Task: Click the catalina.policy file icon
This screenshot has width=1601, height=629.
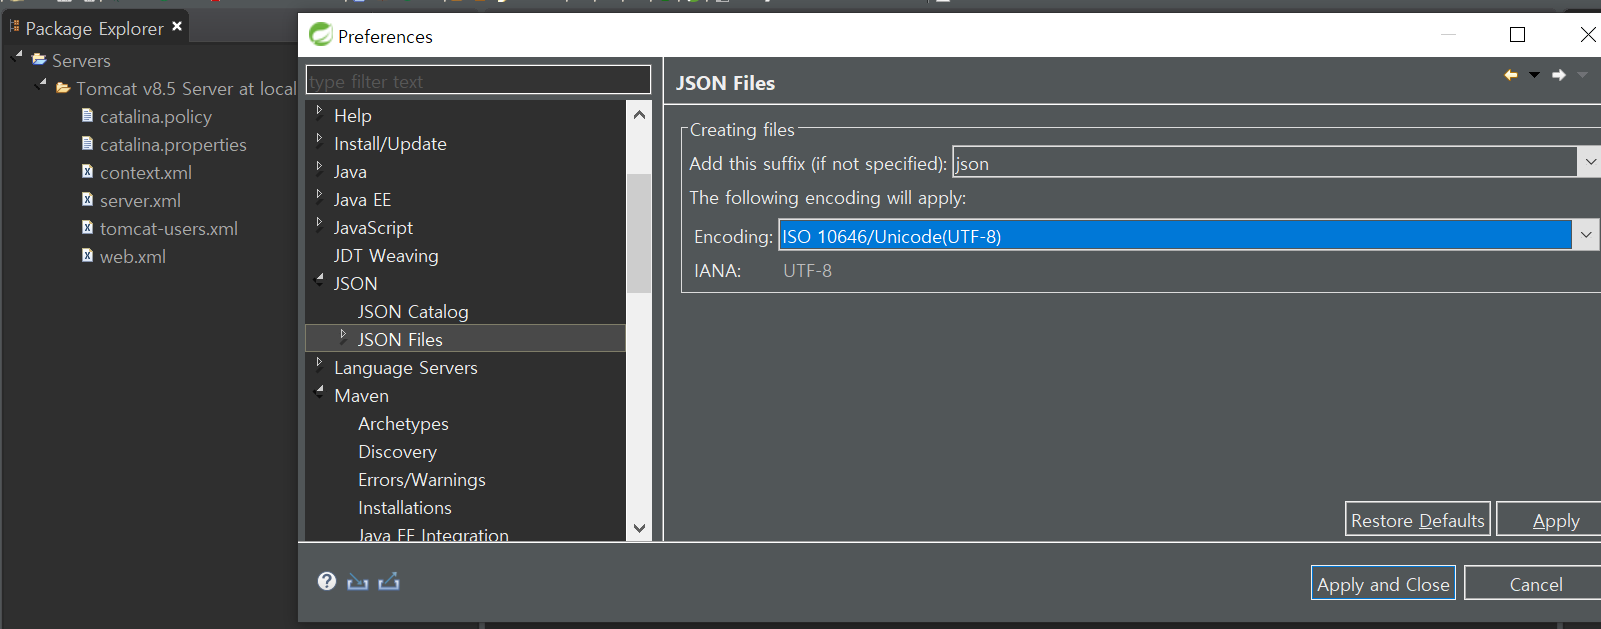Action: [x=88, y=116]
